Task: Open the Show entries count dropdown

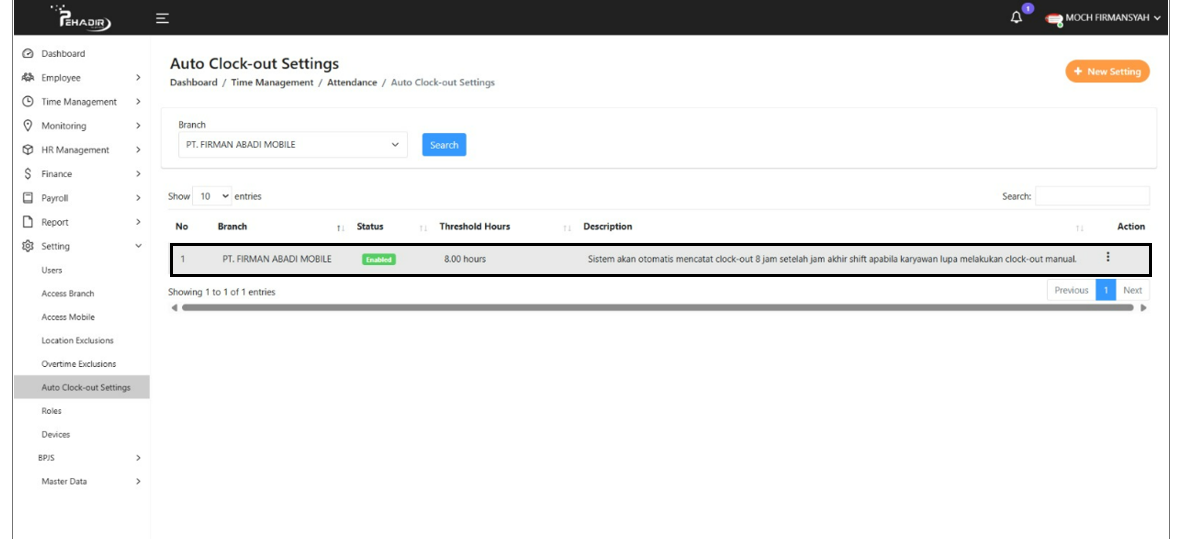Action: [212, 197]
